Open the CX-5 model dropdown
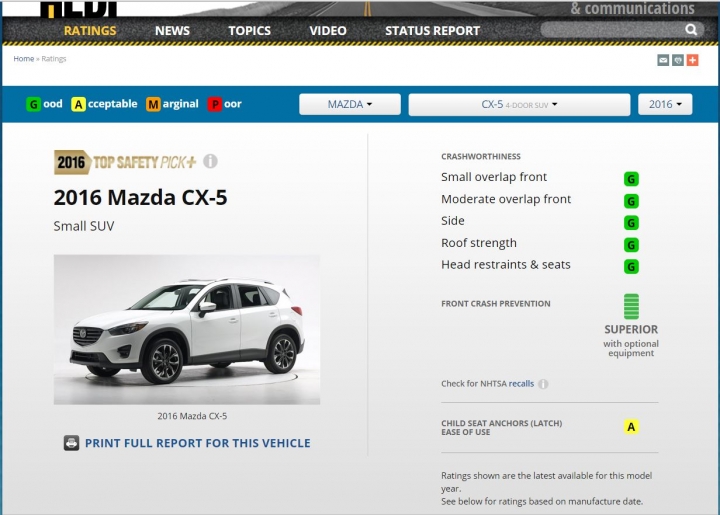This screenshot has height=515, width=720. [519, 104]
